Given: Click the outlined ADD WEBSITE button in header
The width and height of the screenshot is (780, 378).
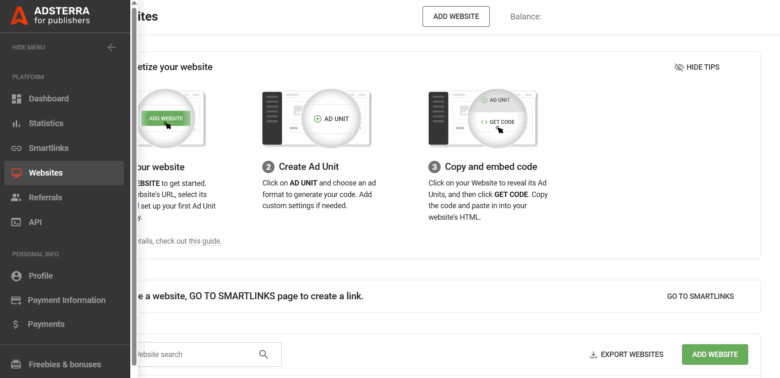Looking at the screenshot, I should [x=456, y=16].
